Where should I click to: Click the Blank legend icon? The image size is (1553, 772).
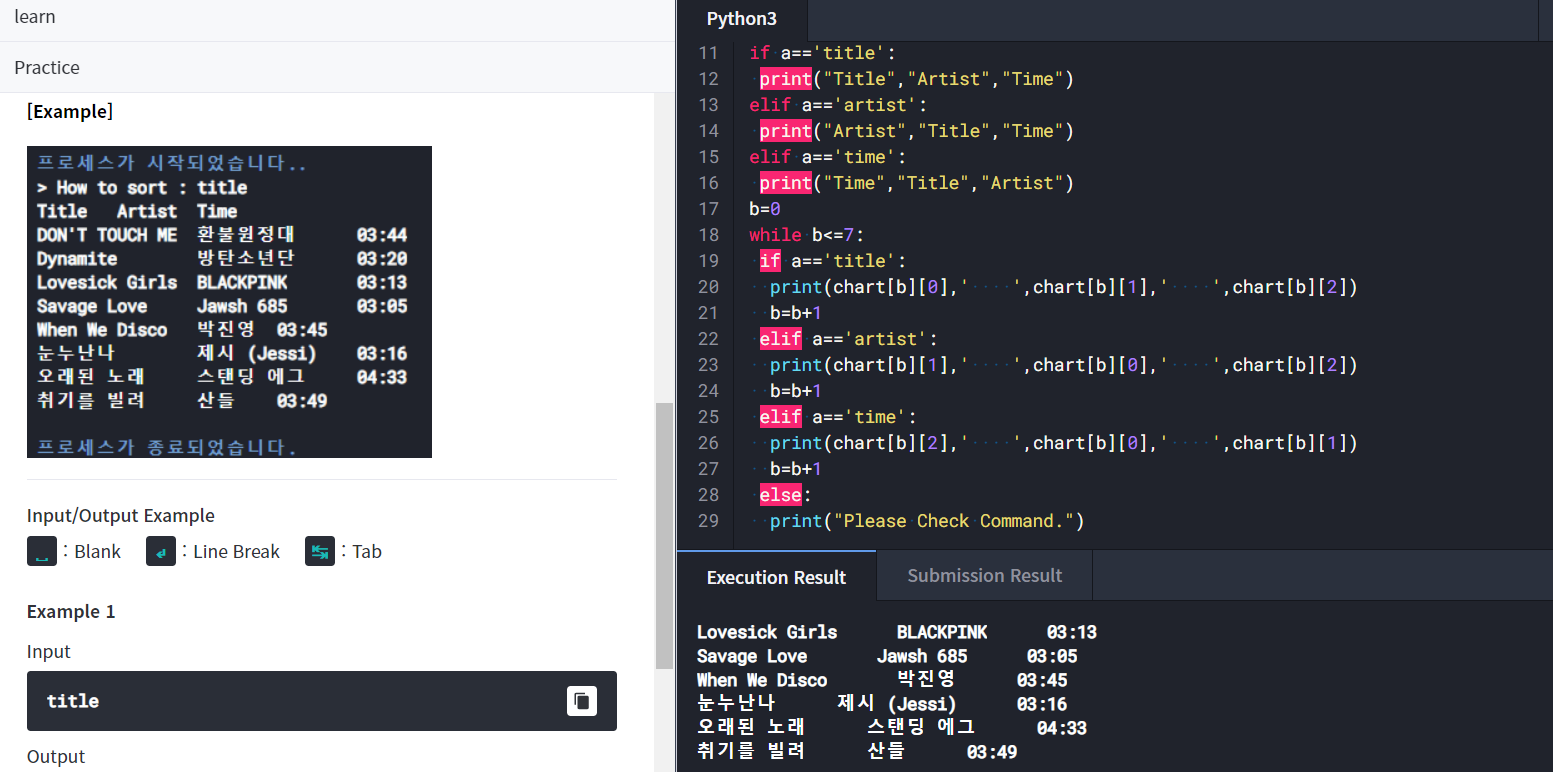pos(42,551)
